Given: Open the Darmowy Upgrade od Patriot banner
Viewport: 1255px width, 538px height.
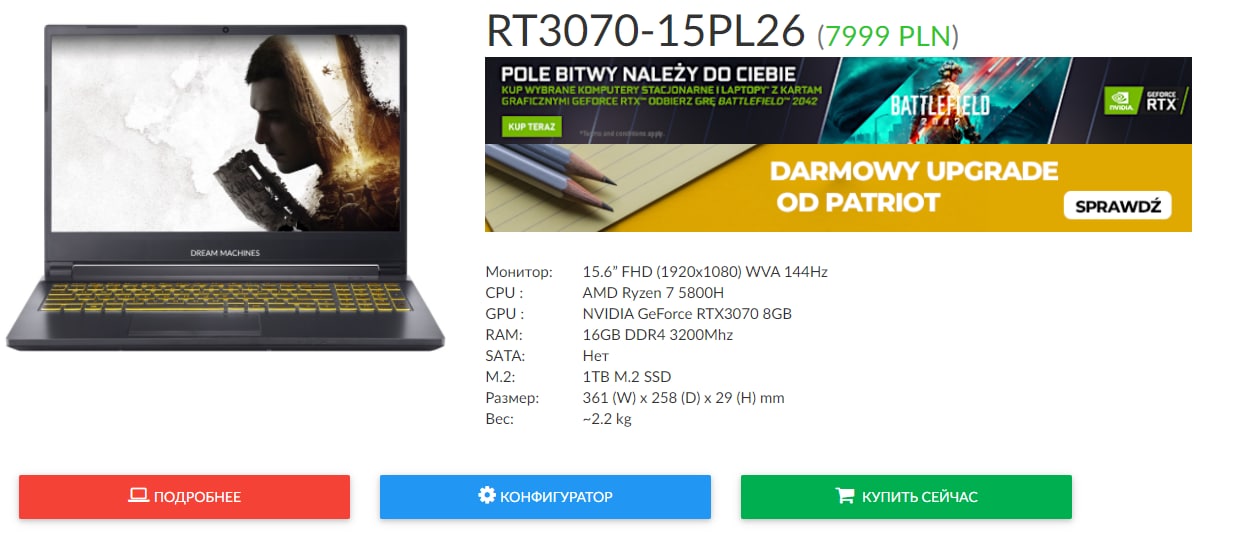Looking at the screenshot, I should click(x=838, y=188).
